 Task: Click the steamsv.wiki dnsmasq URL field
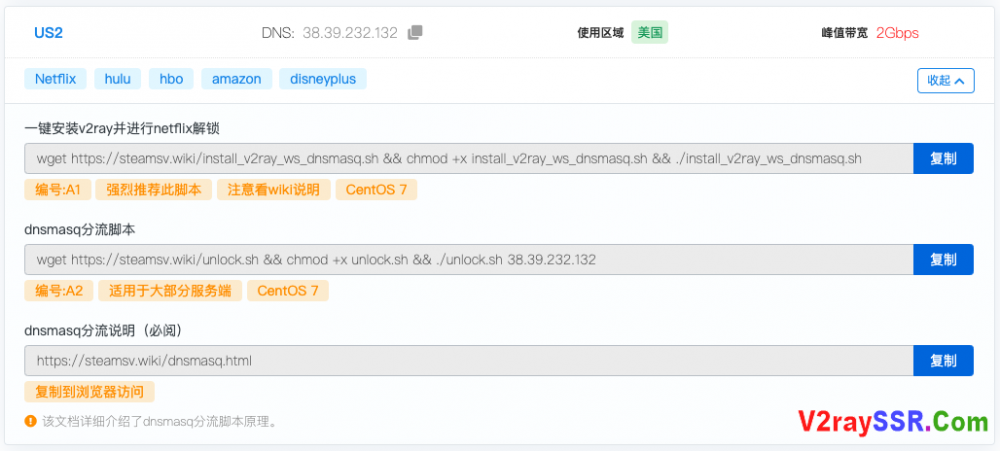coord(468,361)
